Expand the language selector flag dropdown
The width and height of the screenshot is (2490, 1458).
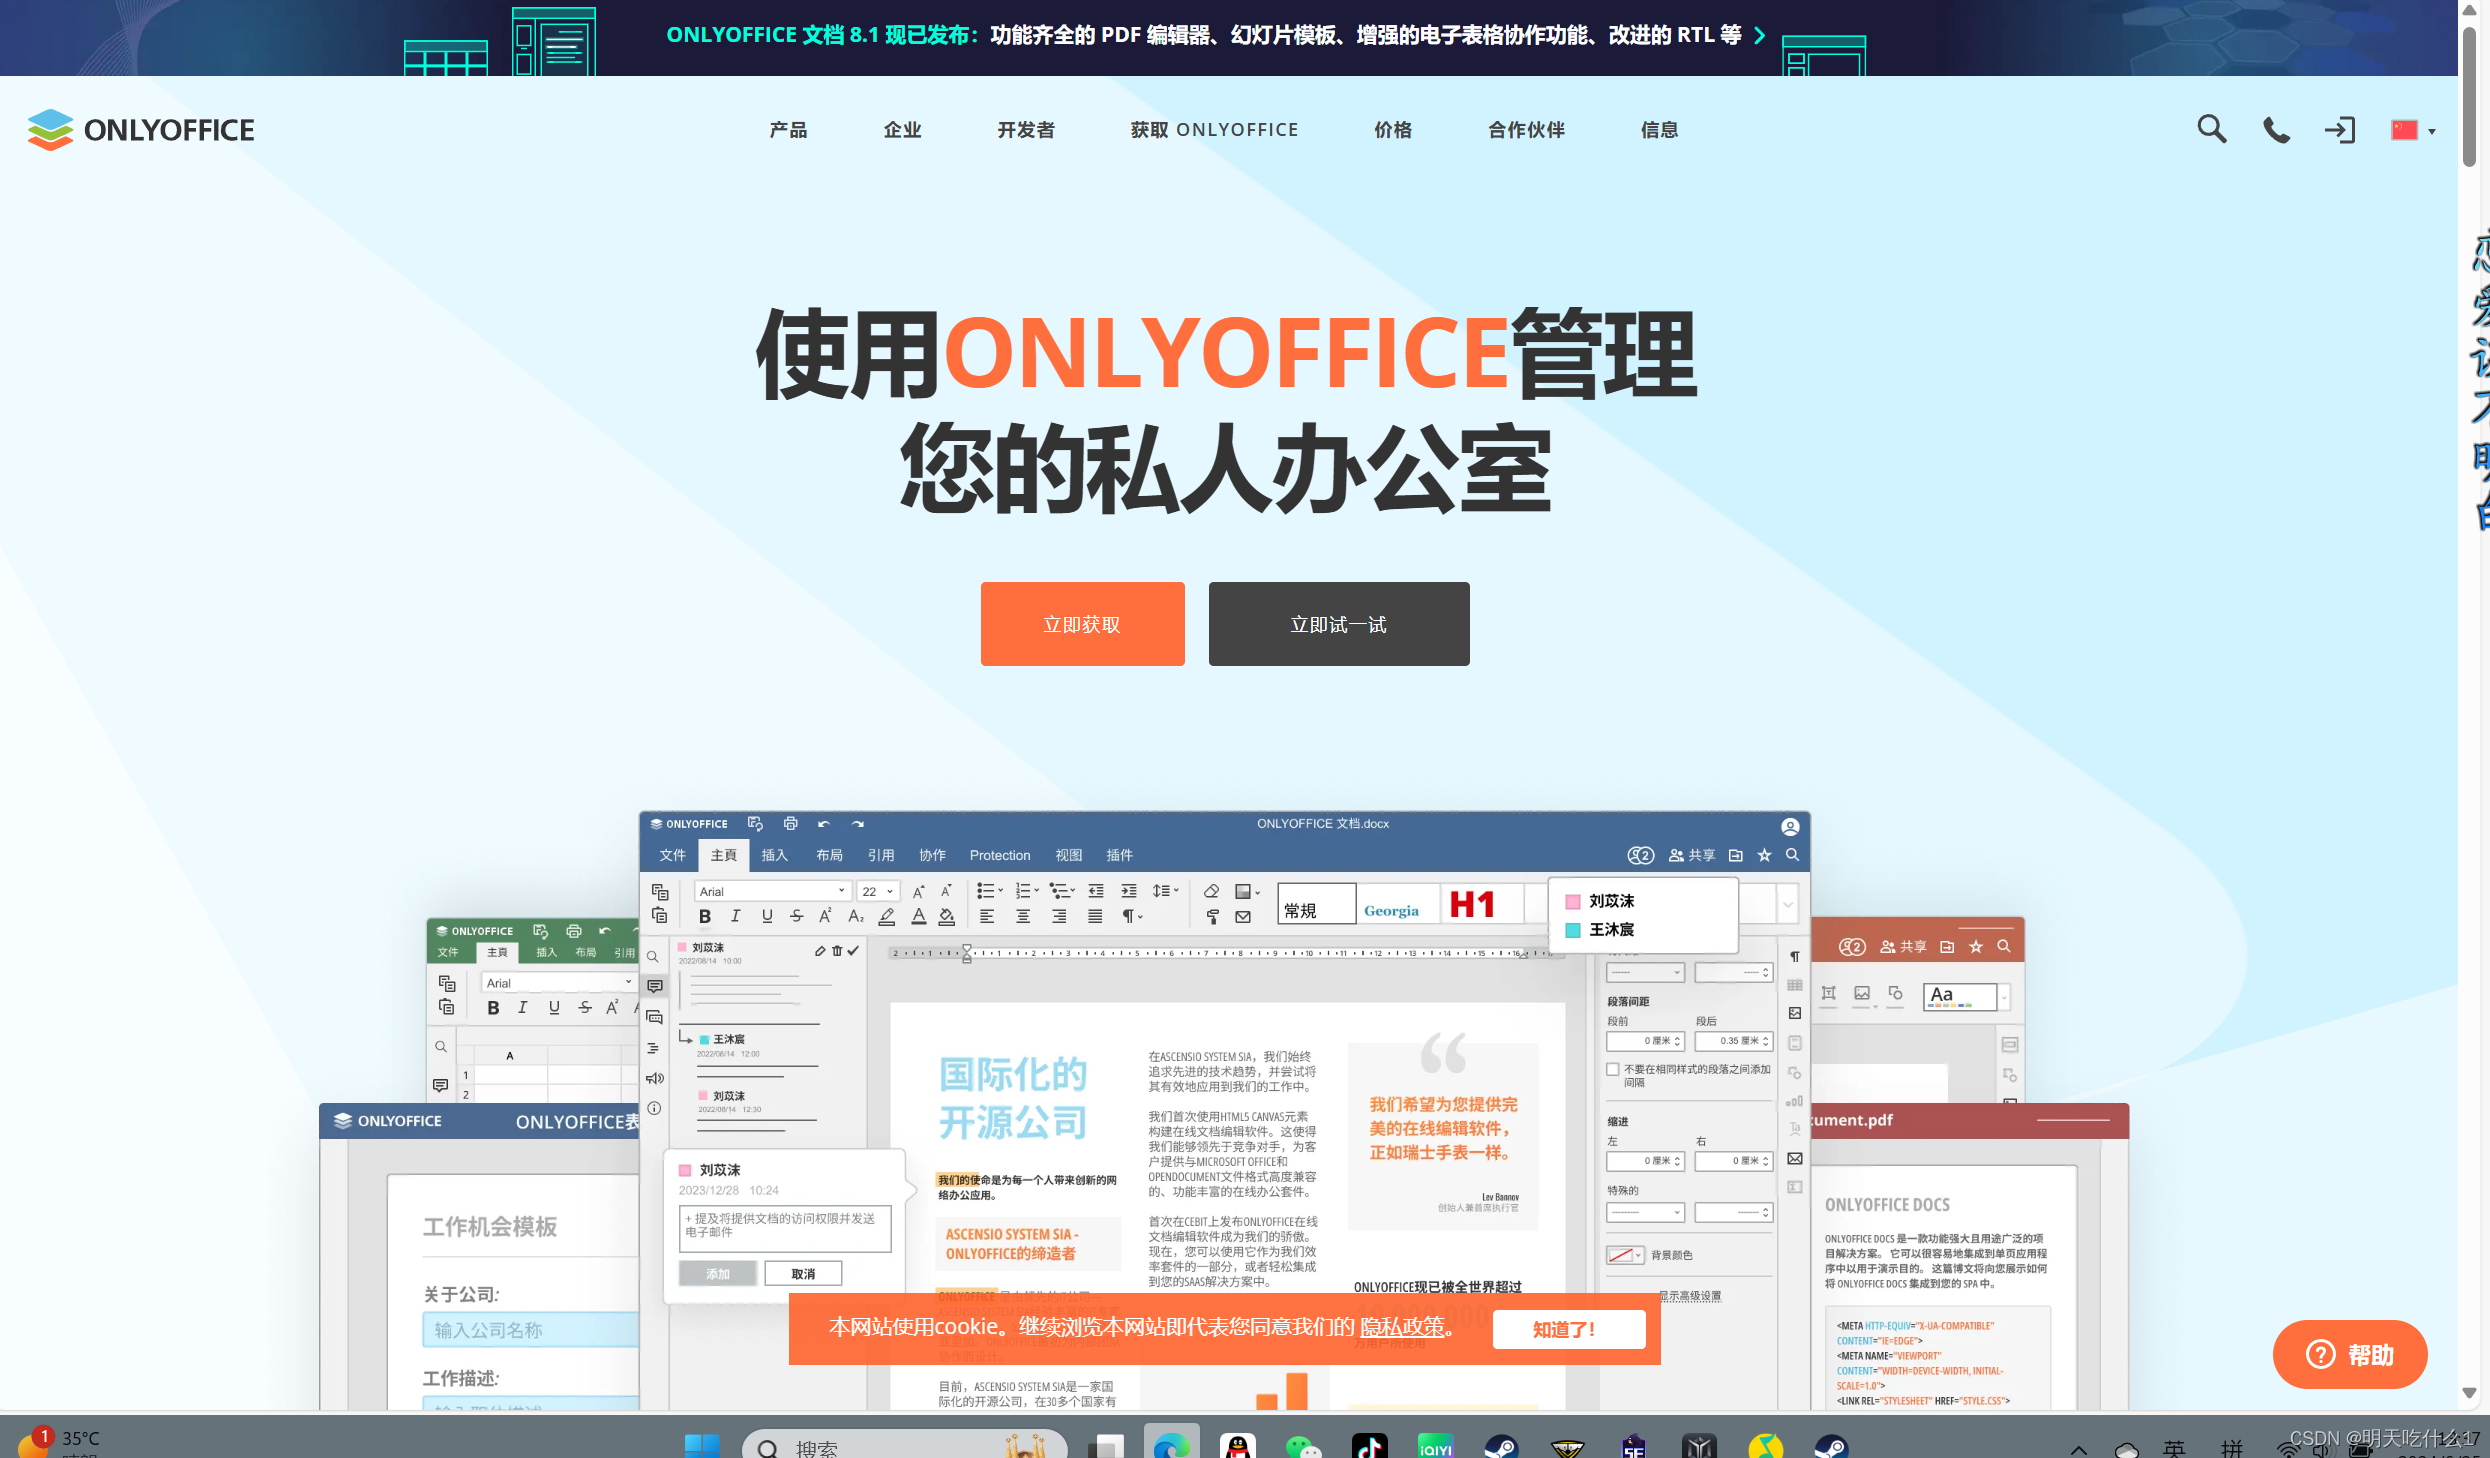pos(2412,130)
